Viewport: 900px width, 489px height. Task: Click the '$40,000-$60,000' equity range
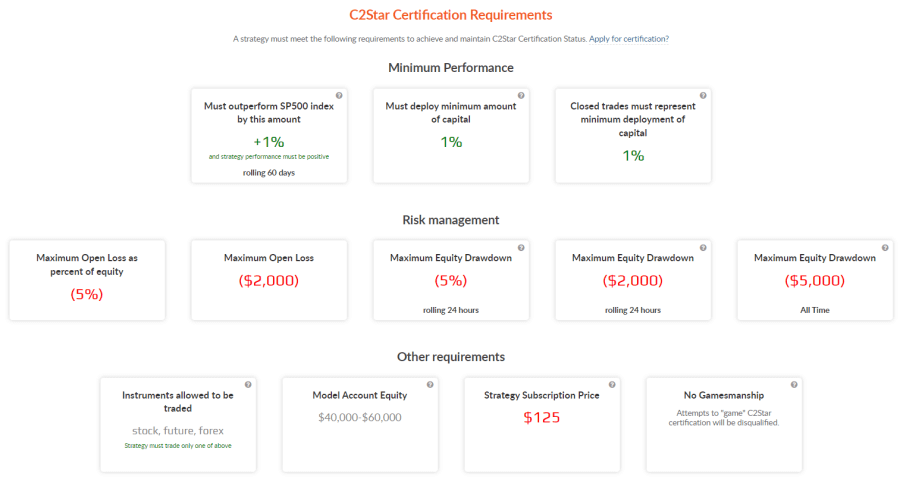click(360, 417)
